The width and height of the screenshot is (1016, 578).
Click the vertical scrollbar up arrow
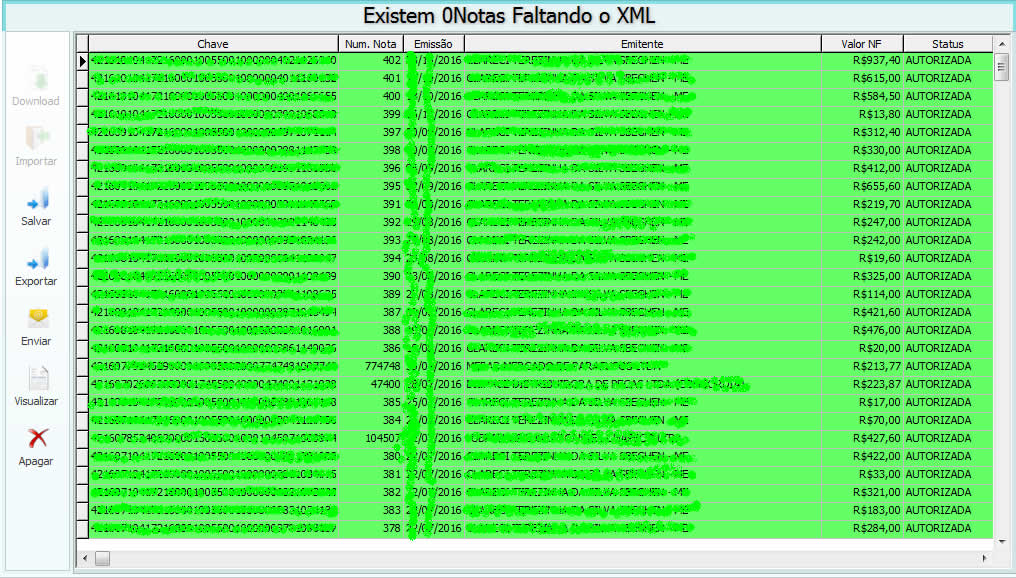click(1001, 45)
